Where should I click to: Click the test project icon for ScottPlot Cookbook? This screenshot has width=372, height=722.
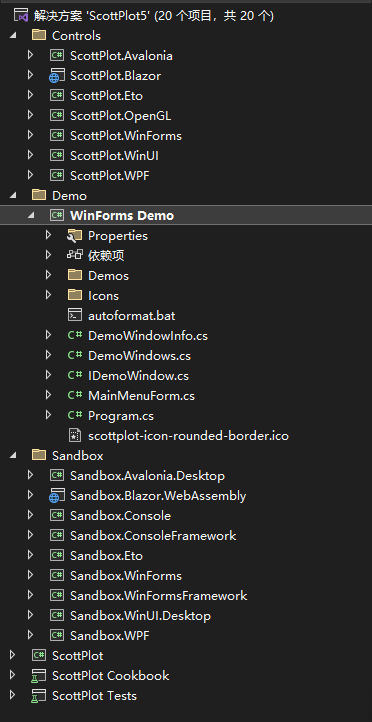point(39,676)
